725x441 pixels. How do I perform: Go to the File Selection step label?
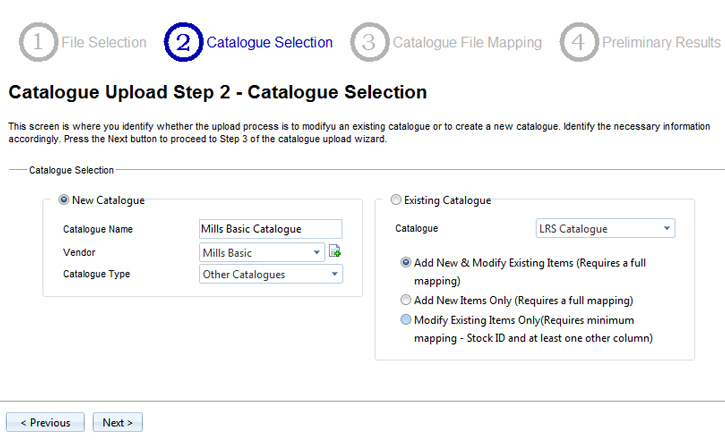click(x=104, y=43)
